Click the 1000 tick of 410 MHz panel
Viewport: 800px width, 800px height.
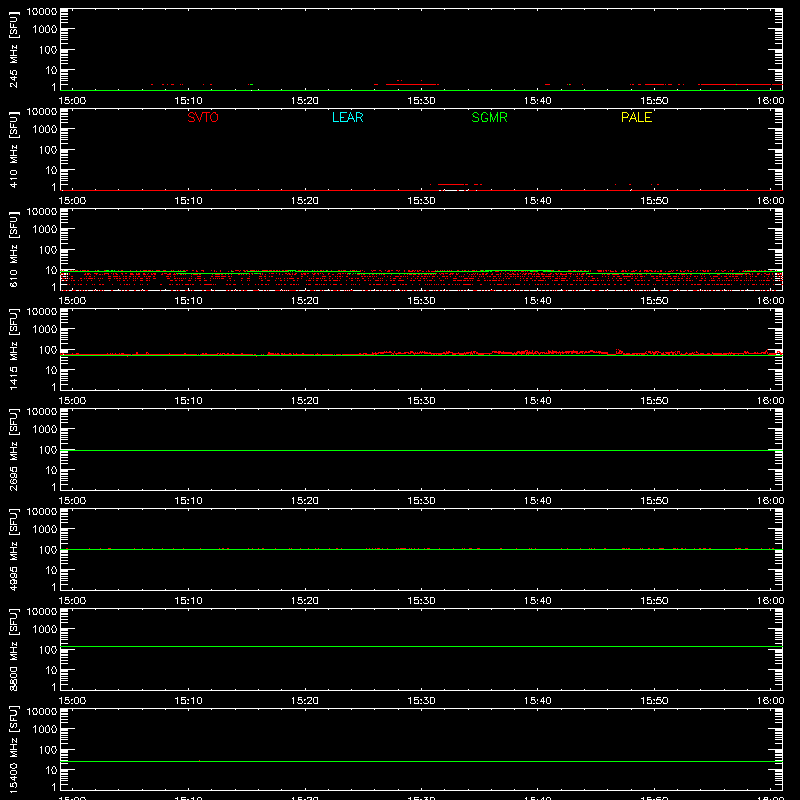[x=45, y=130]
